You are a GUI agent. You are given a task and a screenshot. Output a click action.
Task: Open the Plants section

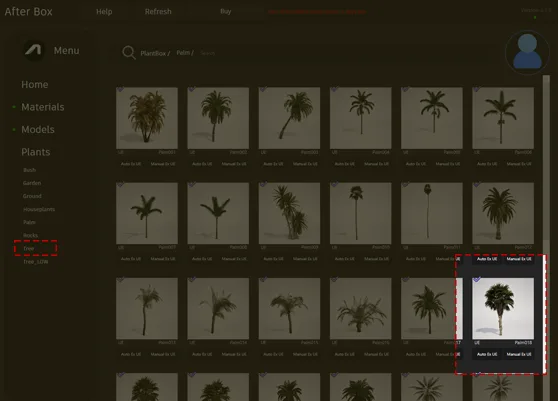point(36,152)
